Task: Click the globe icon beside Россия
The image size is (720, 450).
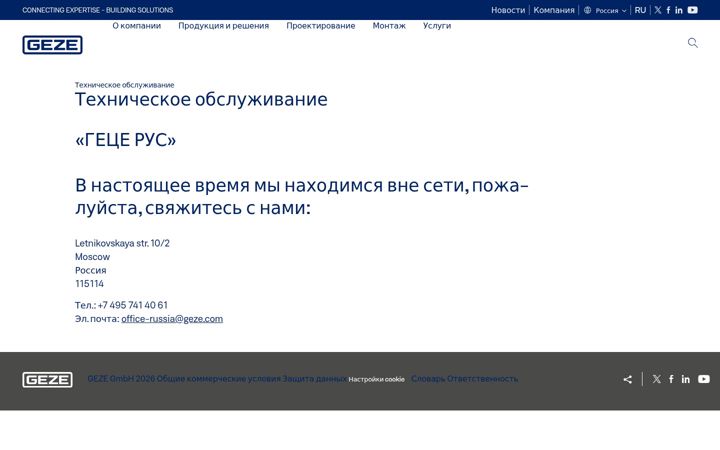Action: click(x=587, y=10)
